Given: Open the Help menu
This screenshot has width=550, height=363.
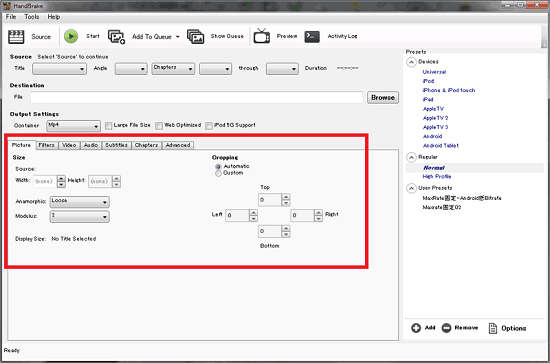Looking at the screenshot, I should coord(54,17).
